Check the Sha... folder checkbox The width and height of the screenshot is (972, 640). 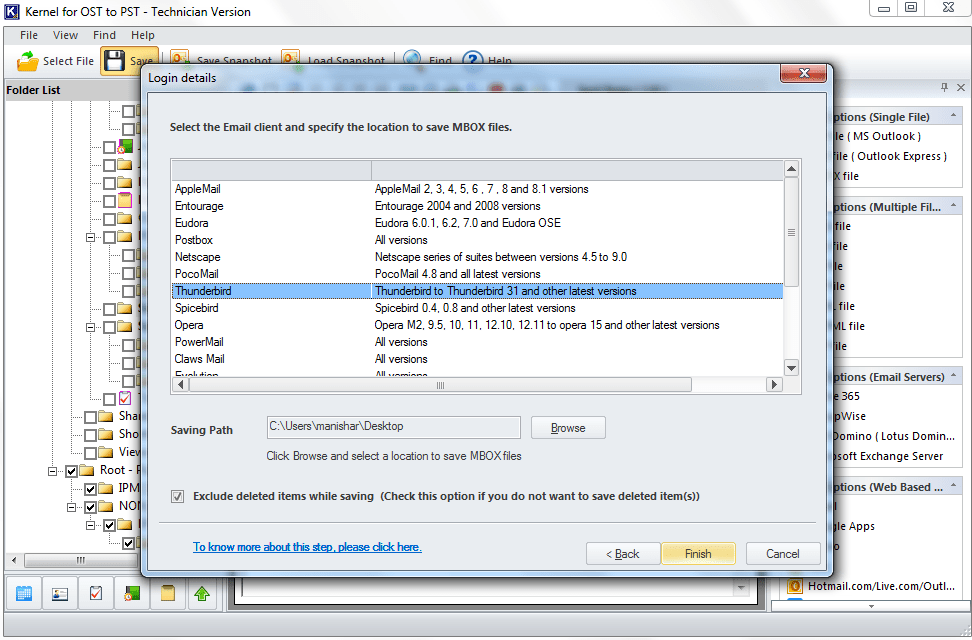click(90, 417)
